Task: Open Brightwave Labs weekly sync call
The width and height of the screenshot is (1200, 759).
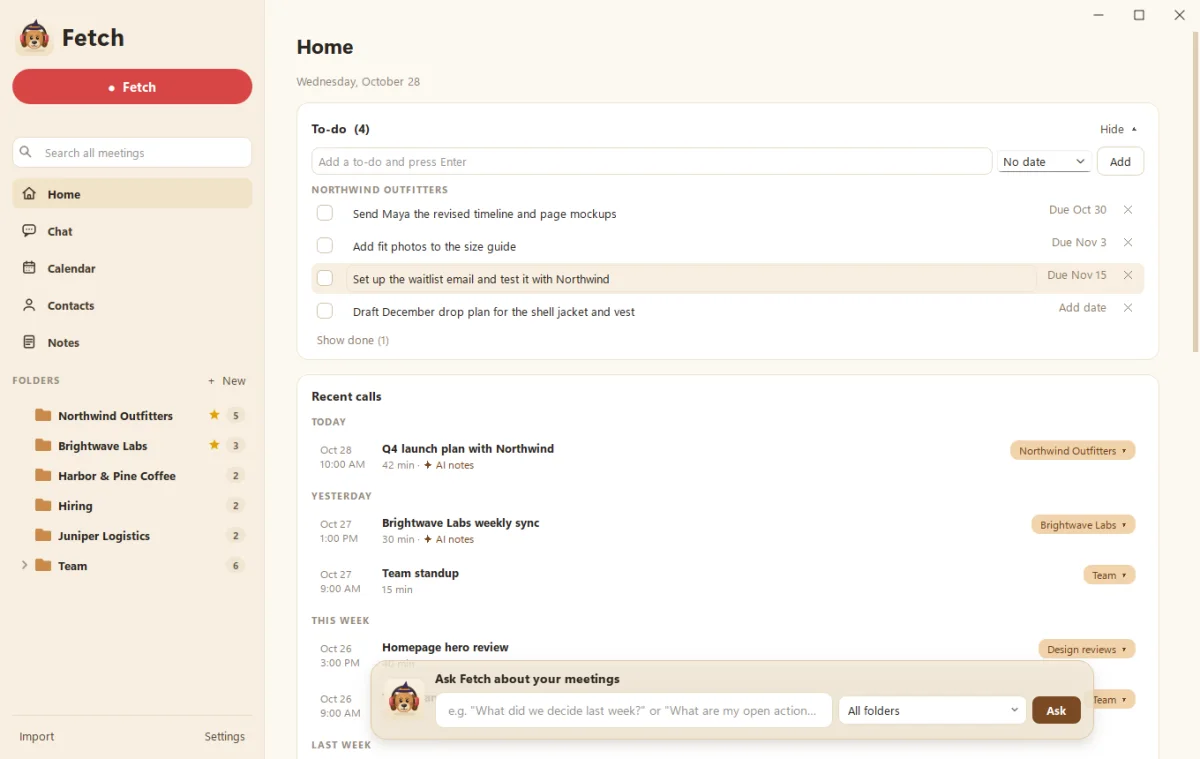Action: [461, 523]
